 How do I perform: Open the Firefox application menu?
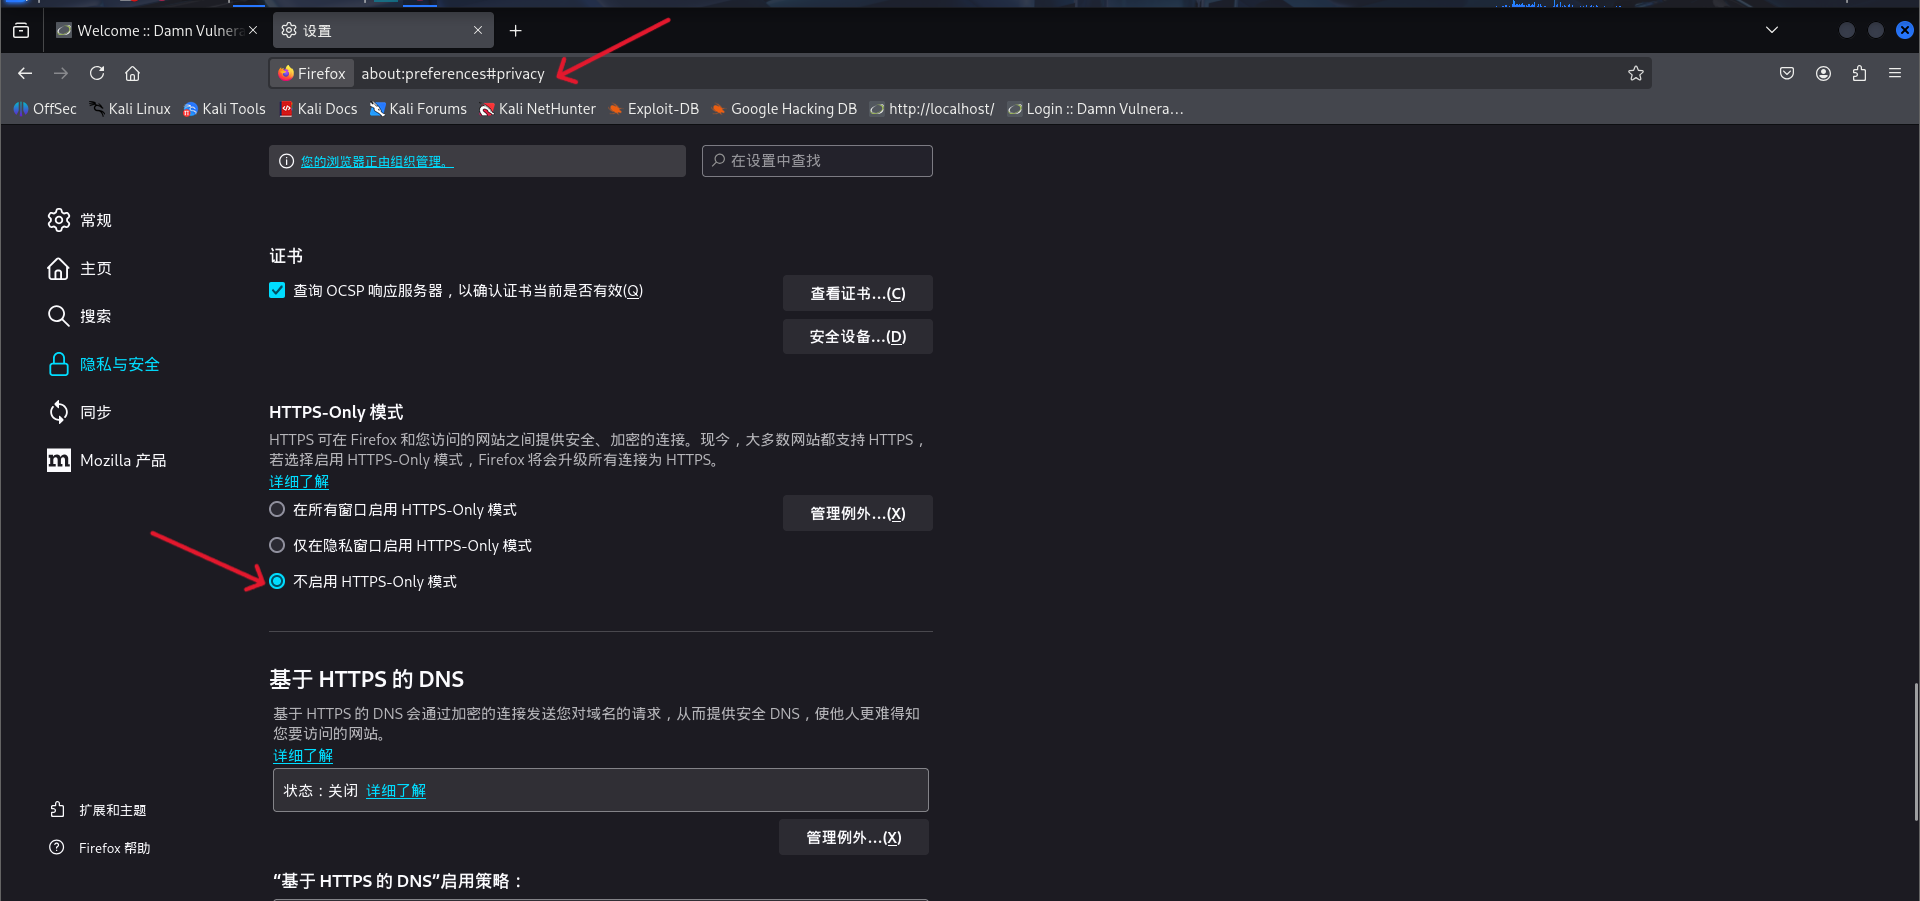(x=1895, y=72)
